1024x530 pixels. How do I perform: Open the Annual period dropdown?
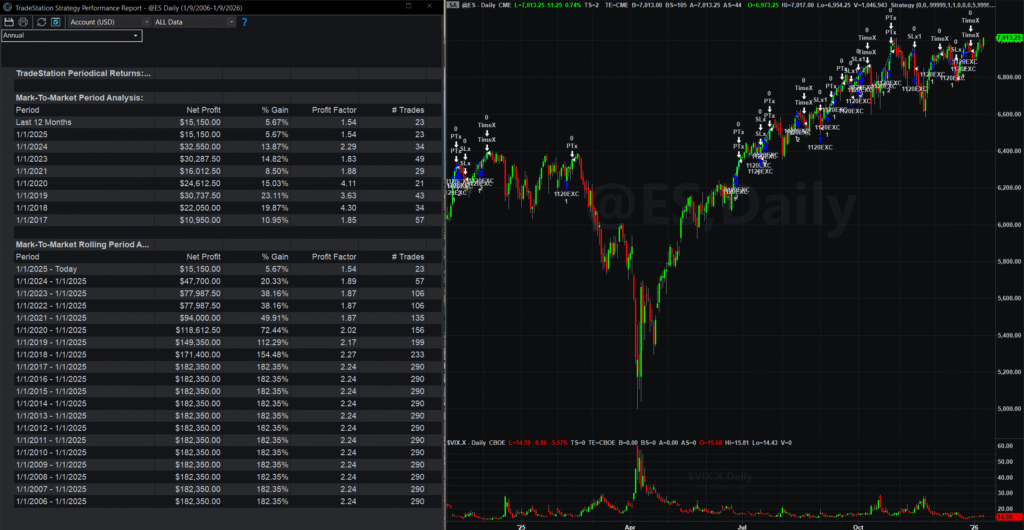[72, 35]
